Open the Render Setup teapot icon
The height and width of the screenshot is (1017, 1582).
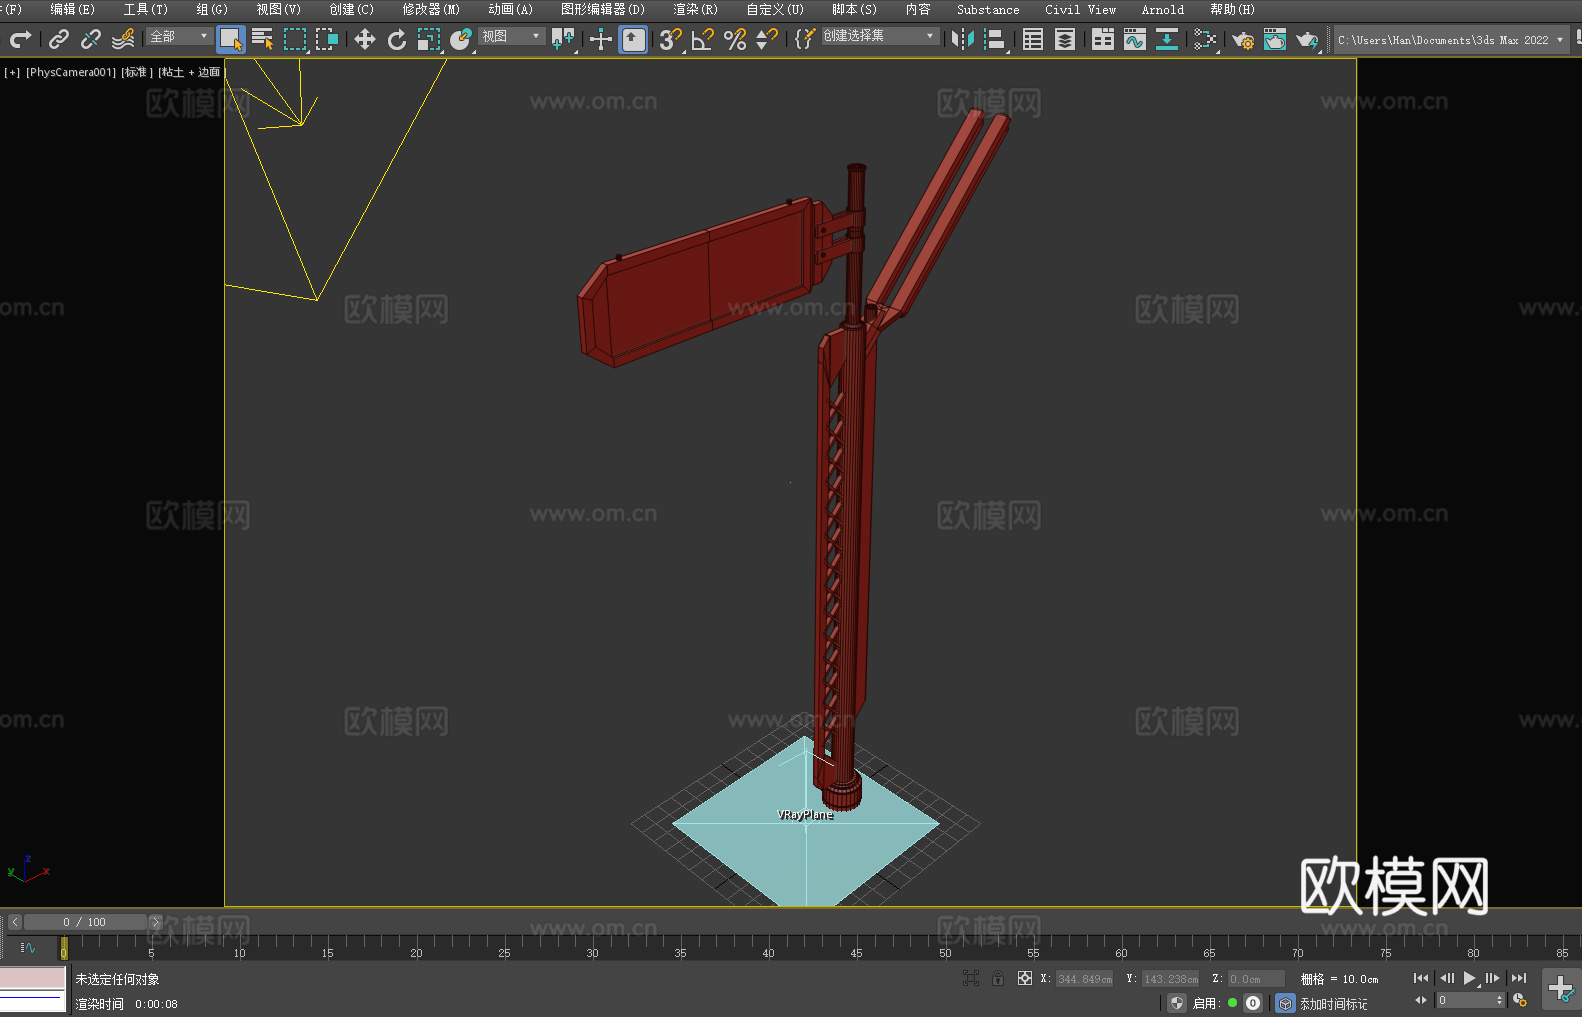[1242, 39]
